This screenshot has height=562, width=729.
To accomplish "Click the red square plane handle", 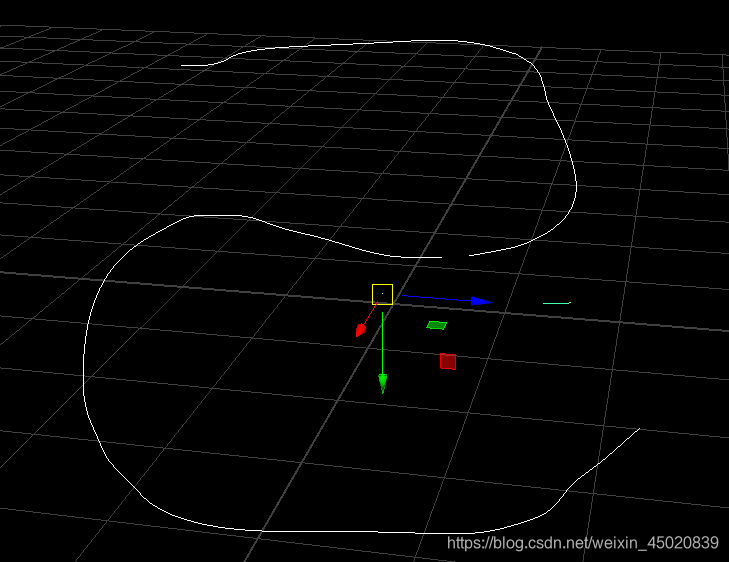I will point(448,361).
